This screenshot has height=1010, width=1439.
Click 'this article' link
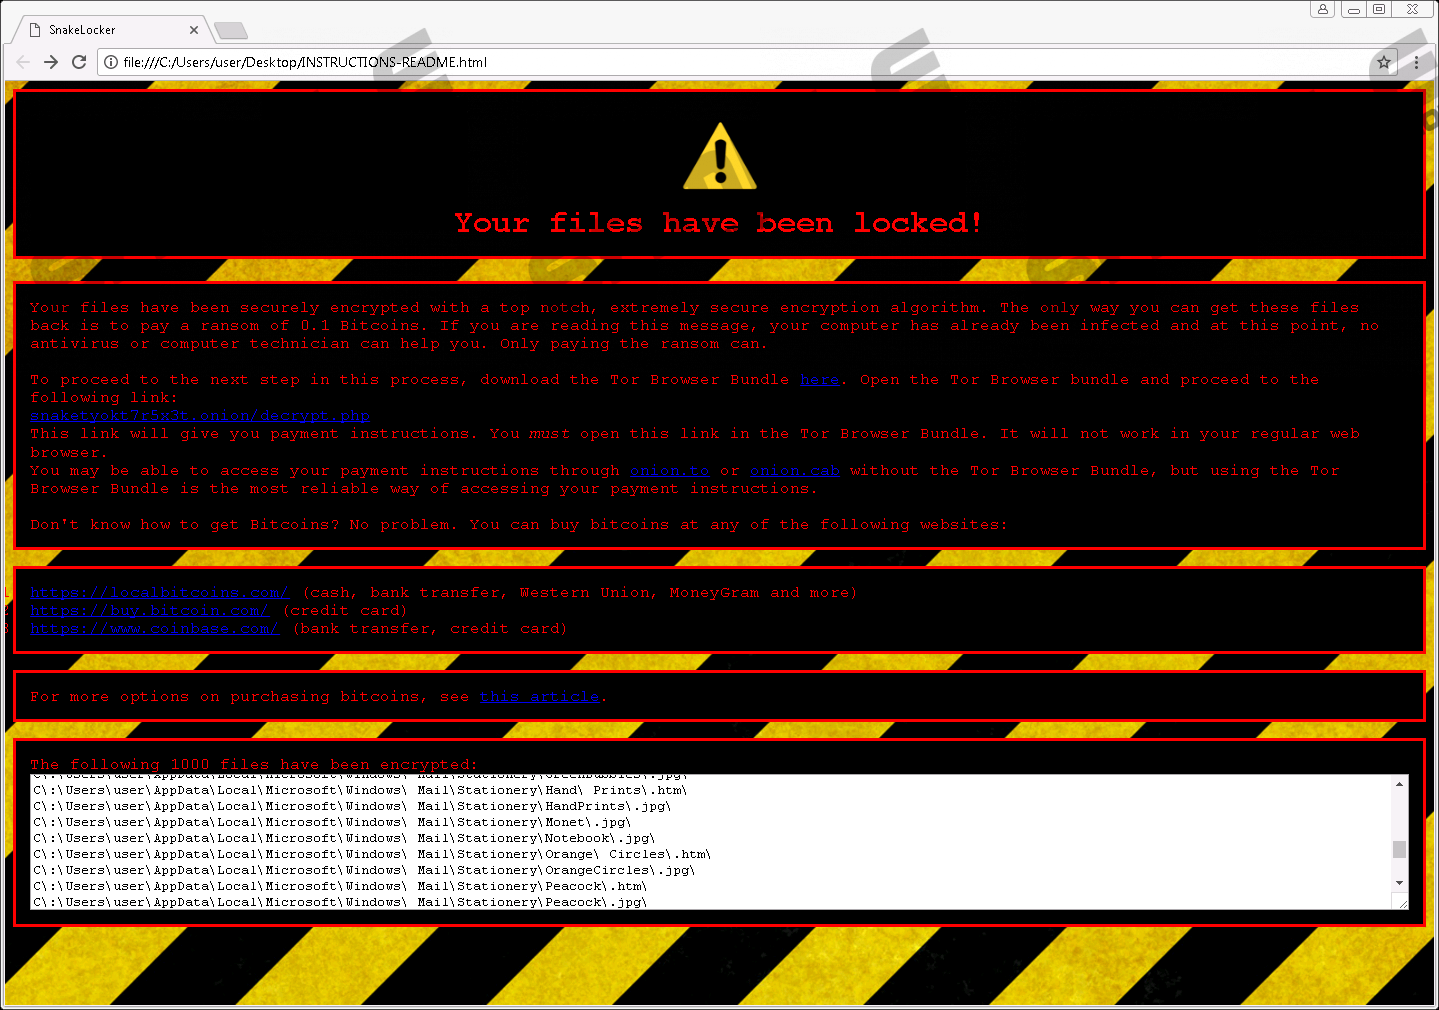pos(539,697)
